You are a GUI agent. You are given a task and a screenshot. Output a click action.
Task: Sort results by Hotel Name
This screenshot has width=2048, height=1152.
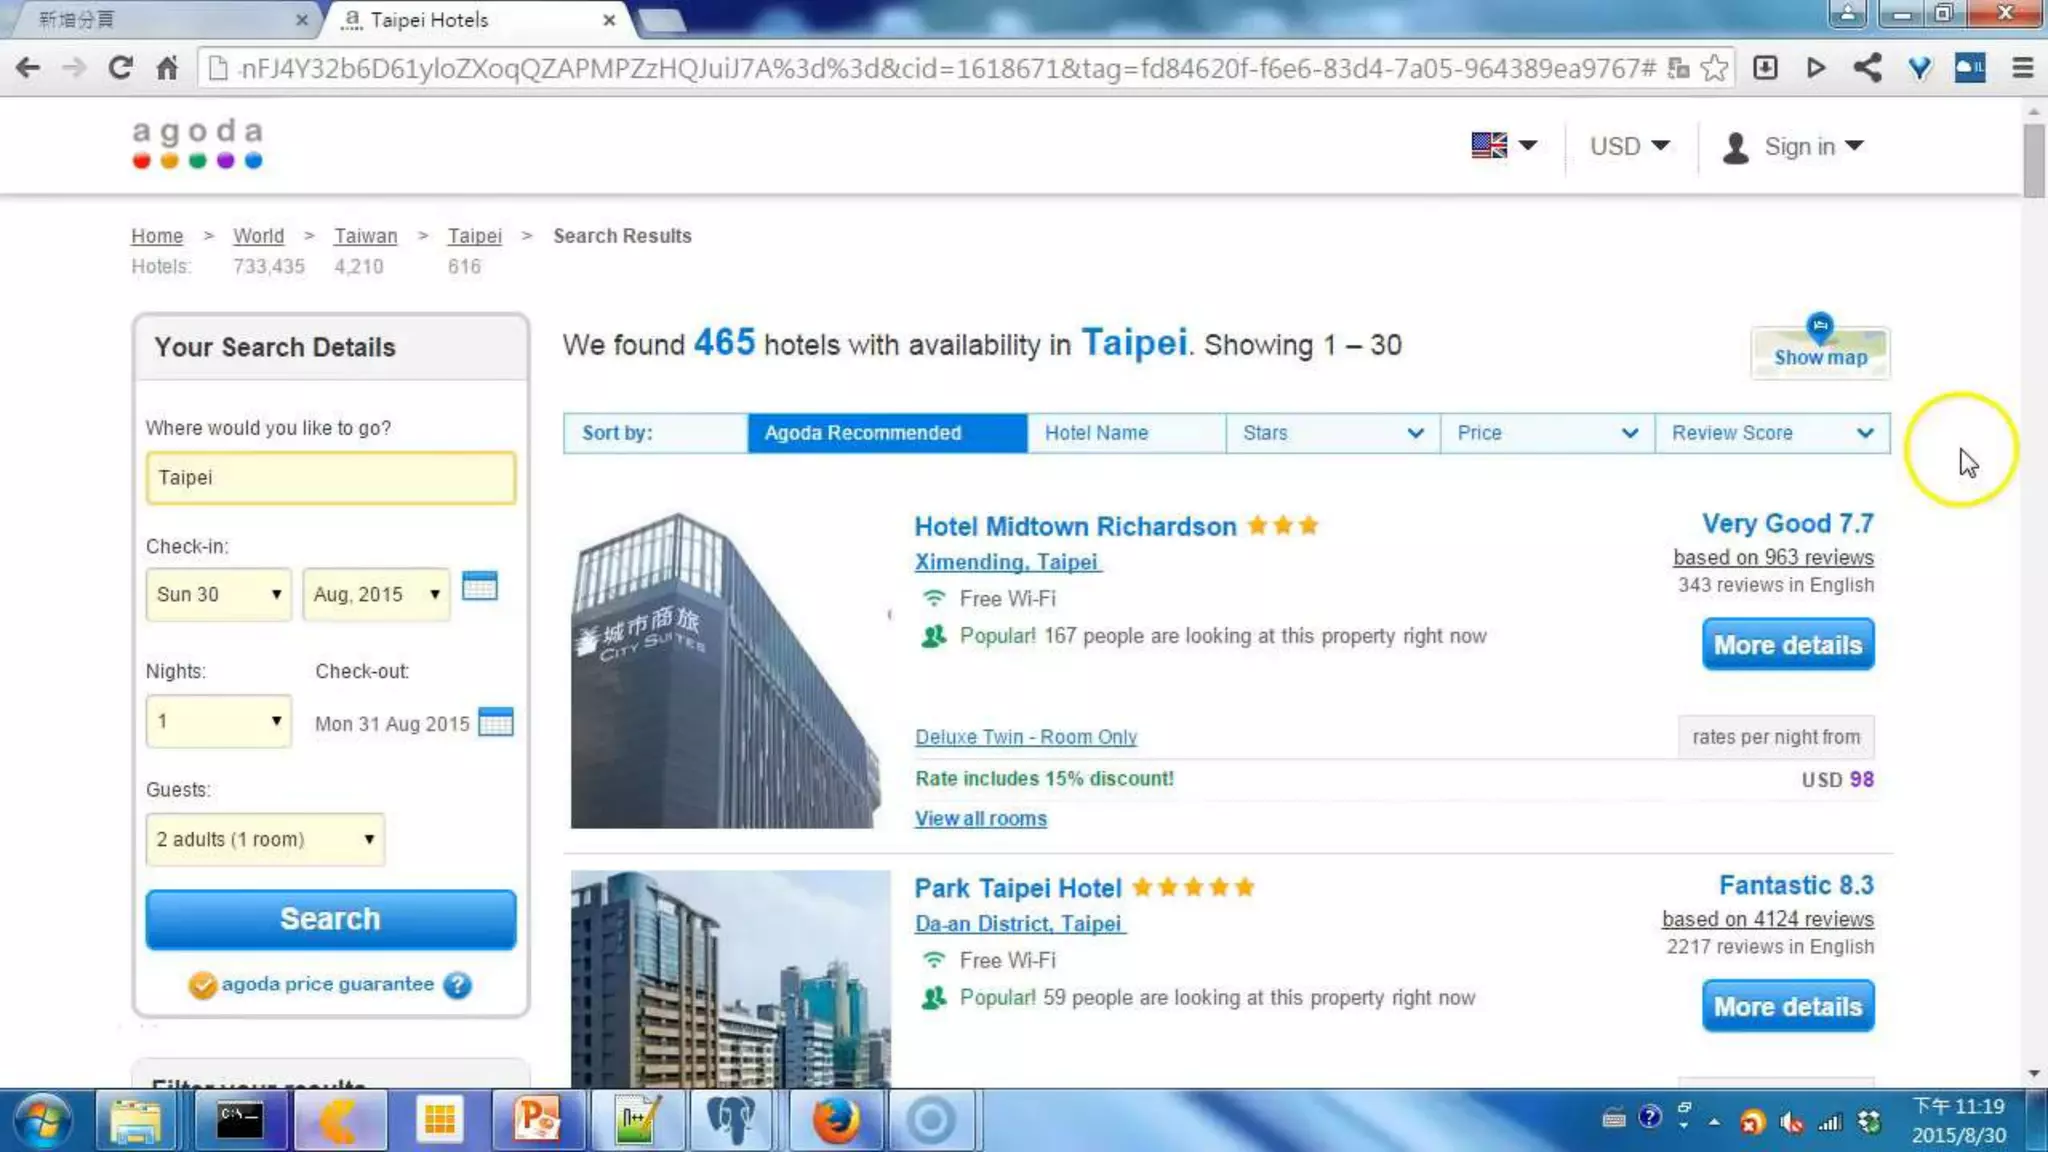click(x=1096, y=433)
